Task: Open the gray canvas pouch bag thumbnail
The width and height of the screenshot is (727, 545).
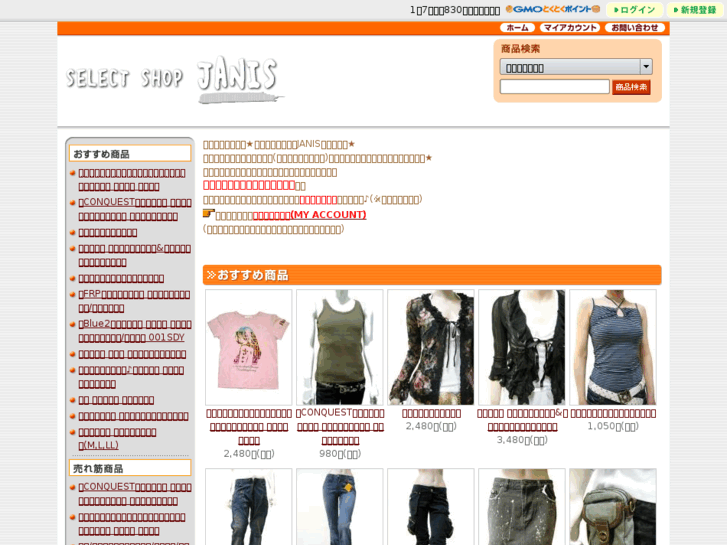Action: point(613,507)
